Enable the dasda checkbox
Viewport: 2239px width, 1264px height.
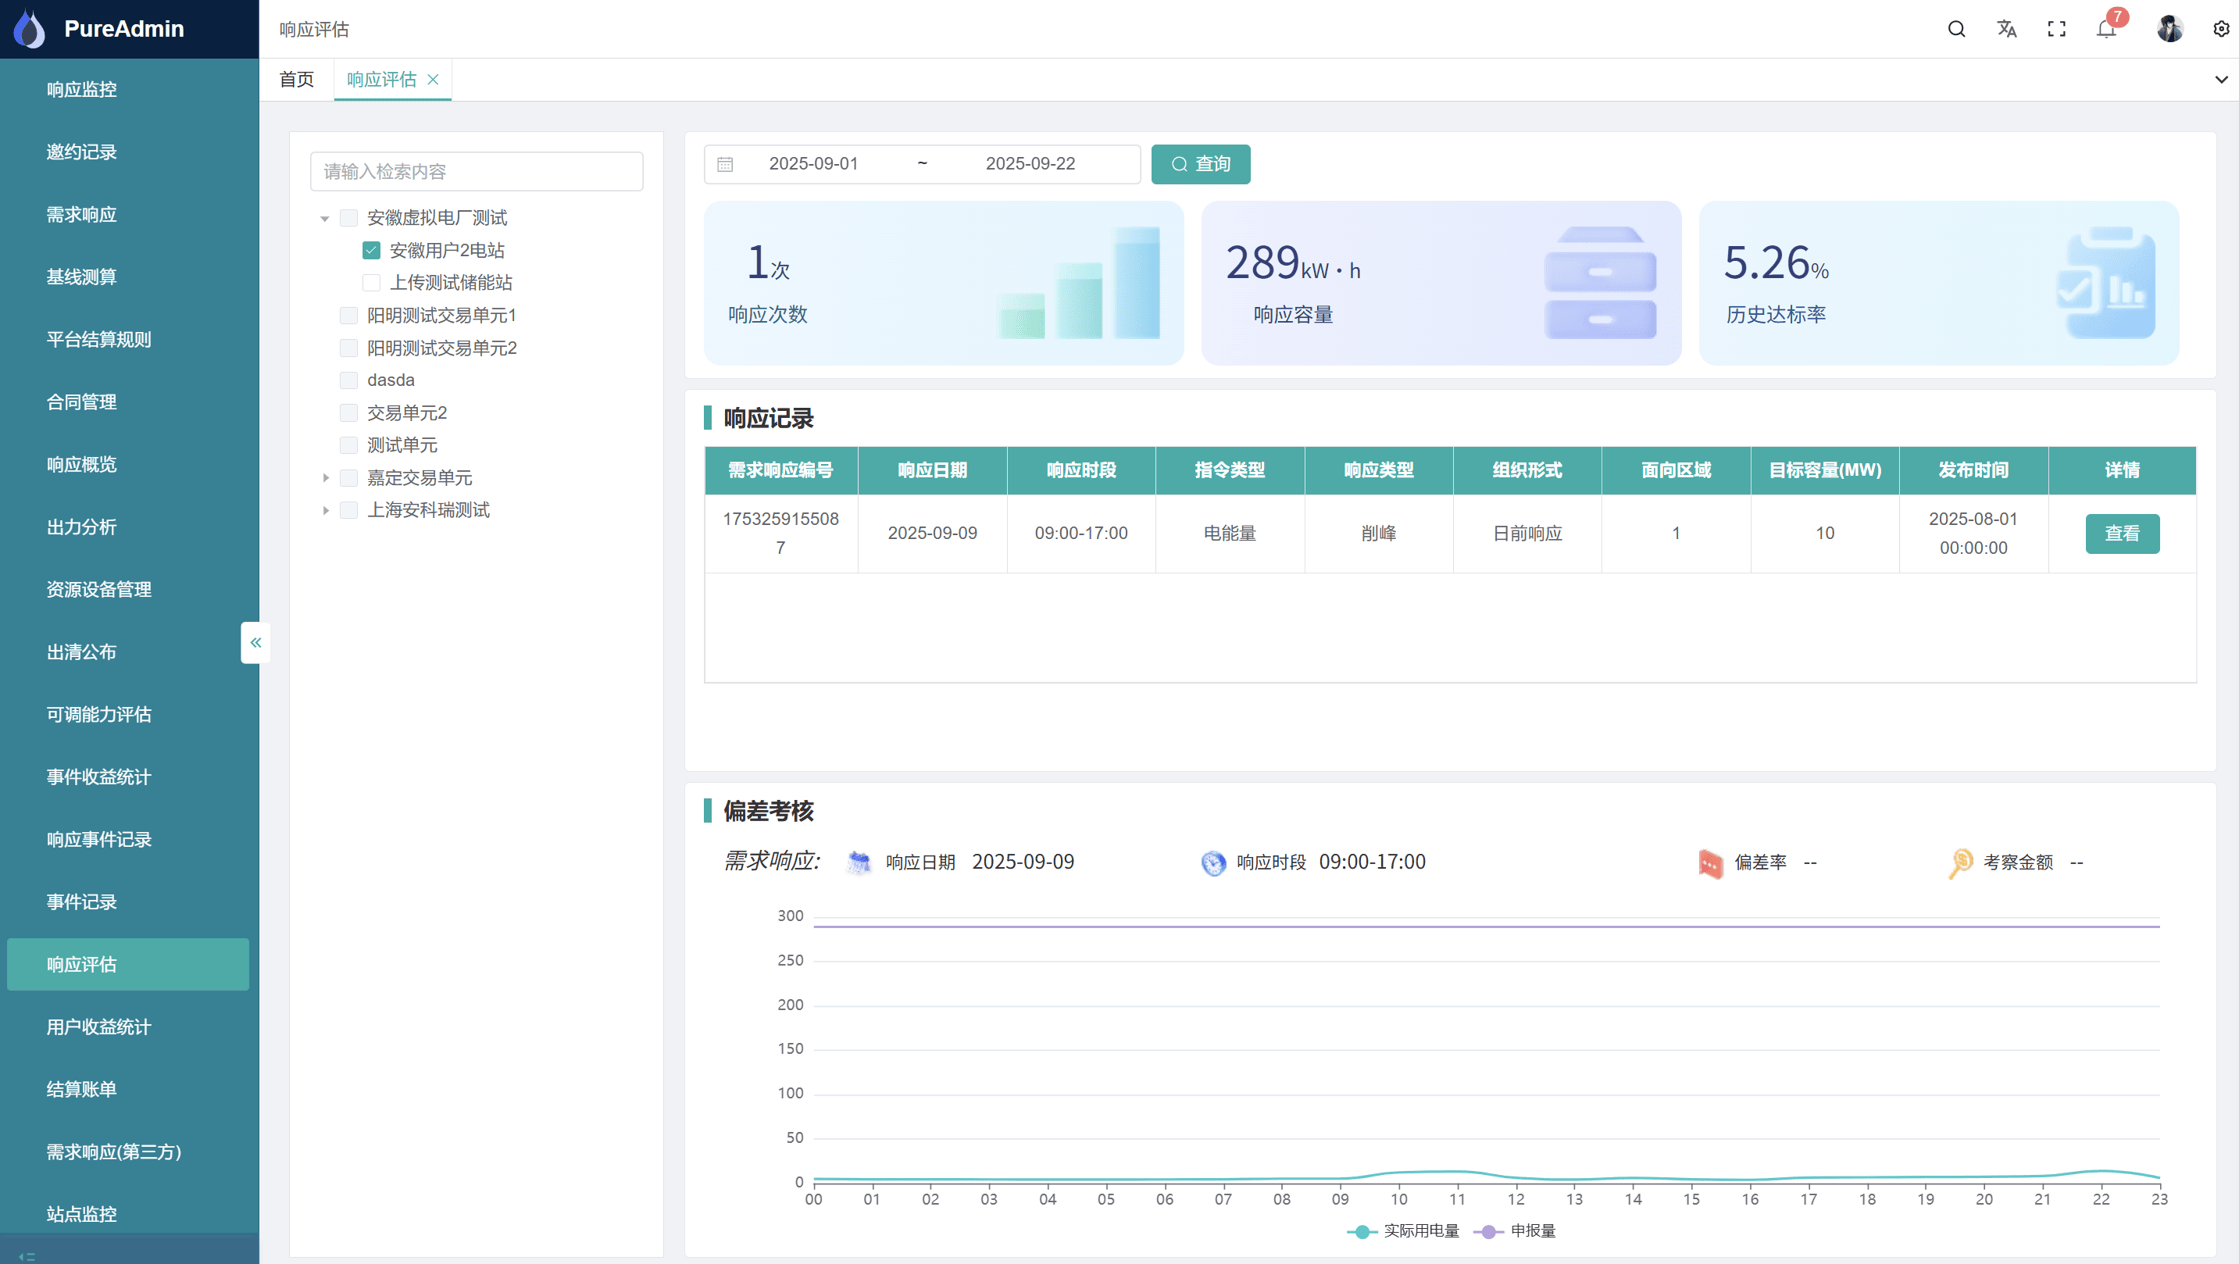point(349,380)
